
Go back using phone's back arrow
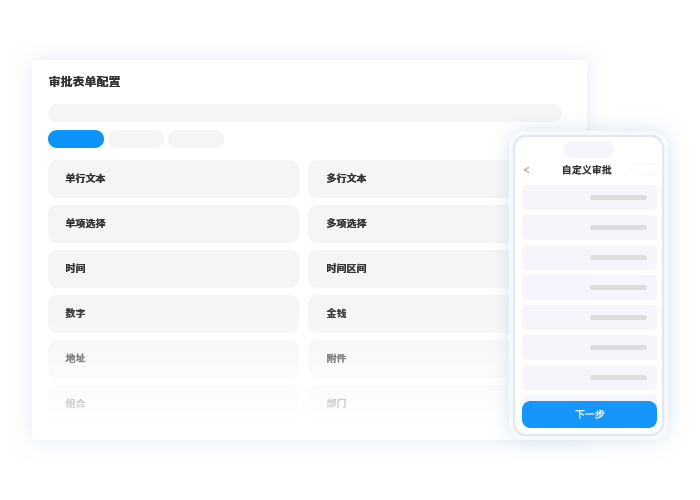click(x=527, y=170)
